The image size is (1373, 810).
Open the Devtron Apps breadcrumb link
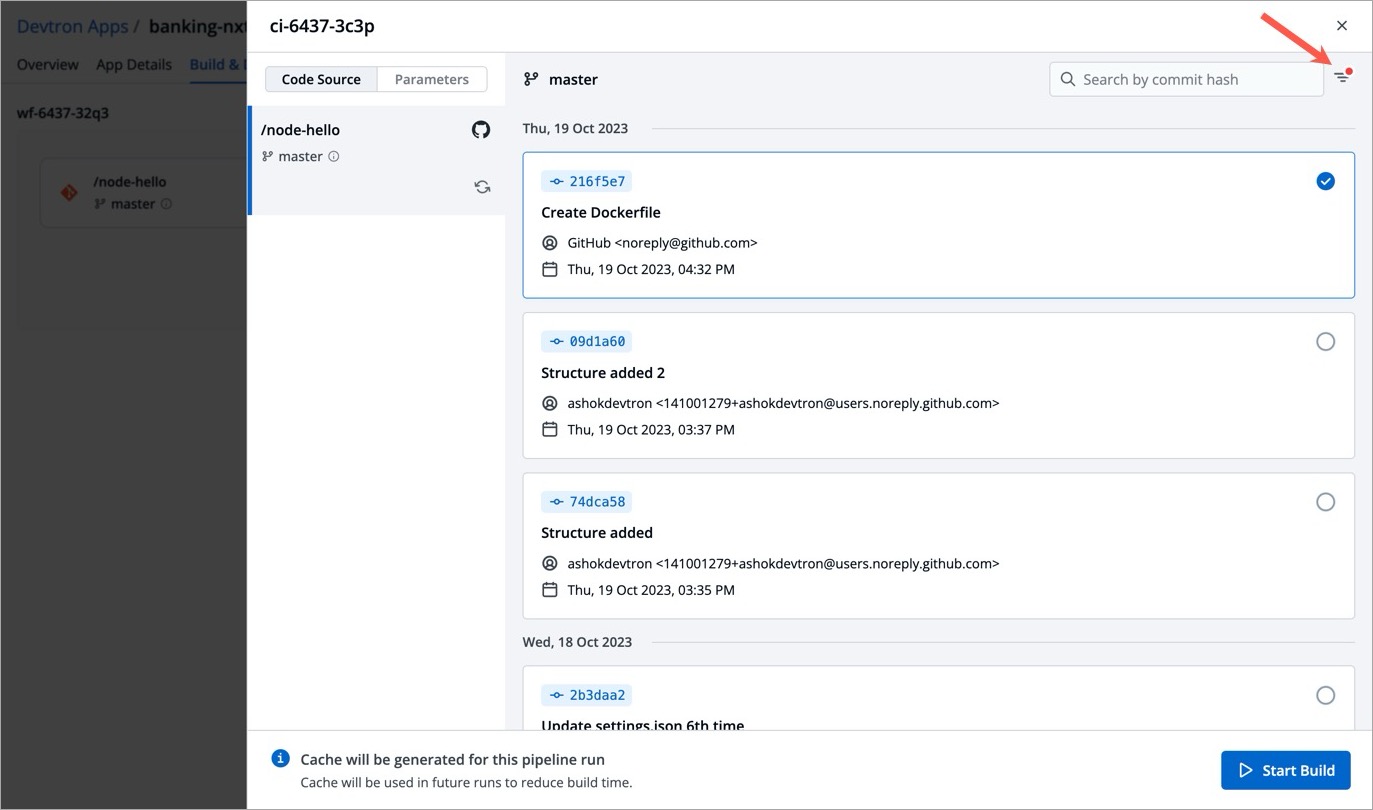click(x=72, y=26)
